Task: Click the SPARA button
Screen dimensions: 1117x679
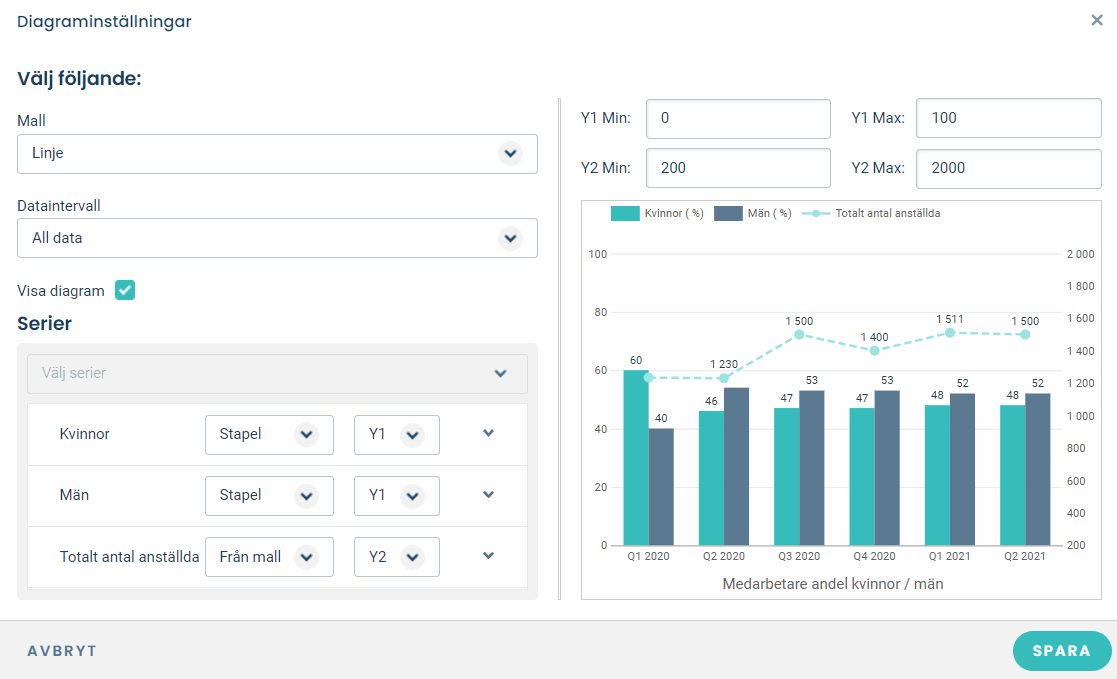Action: click(x=1061, y=650)
